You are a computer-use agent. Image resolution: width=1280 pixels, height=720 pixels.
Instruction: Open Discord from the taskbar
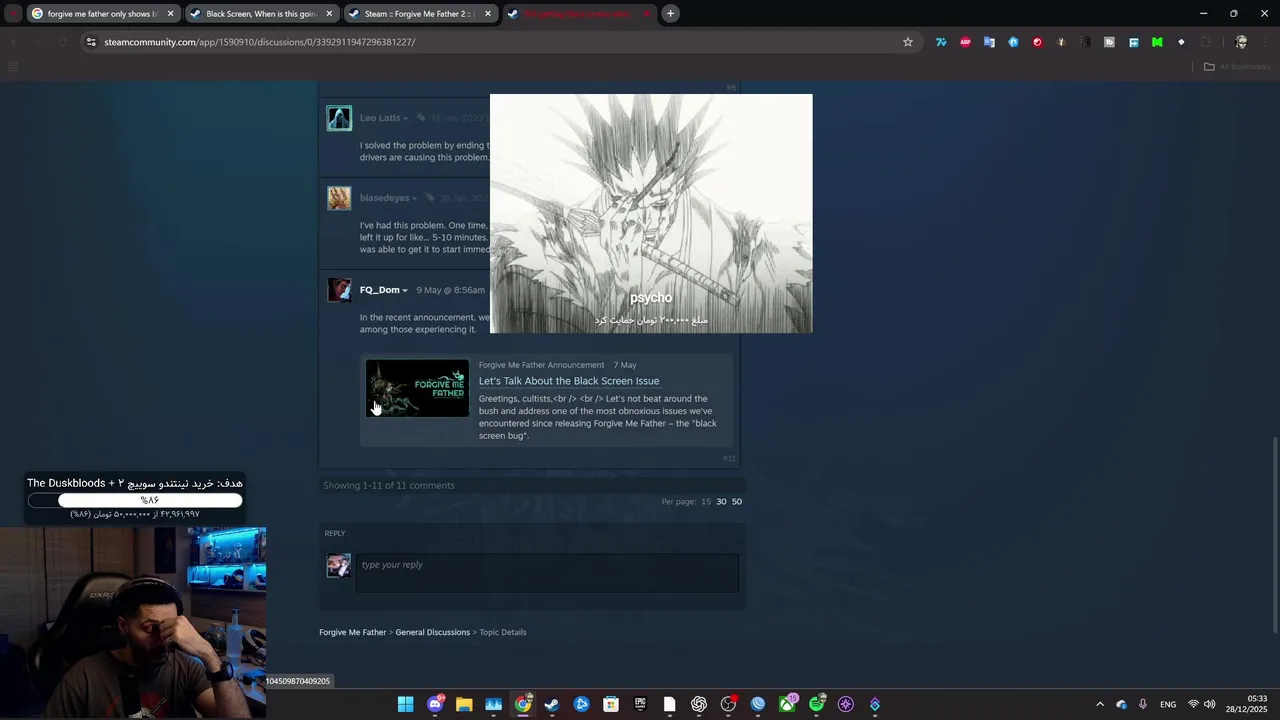click(435, 704)
